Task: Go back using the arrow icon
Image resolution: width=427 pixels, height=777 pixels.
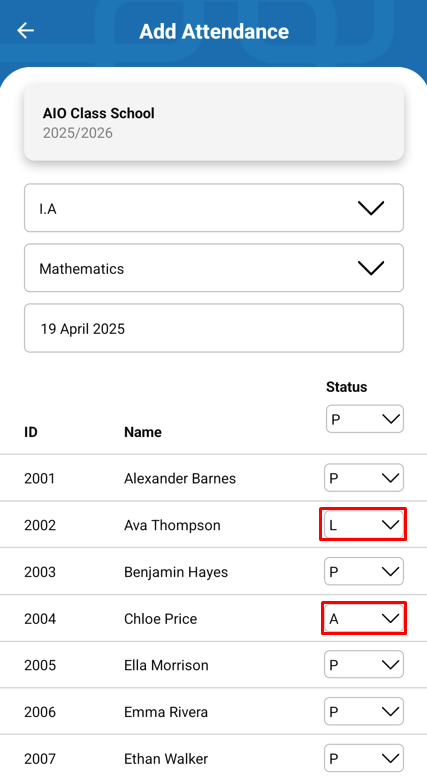Action: (x=25, y=31)
